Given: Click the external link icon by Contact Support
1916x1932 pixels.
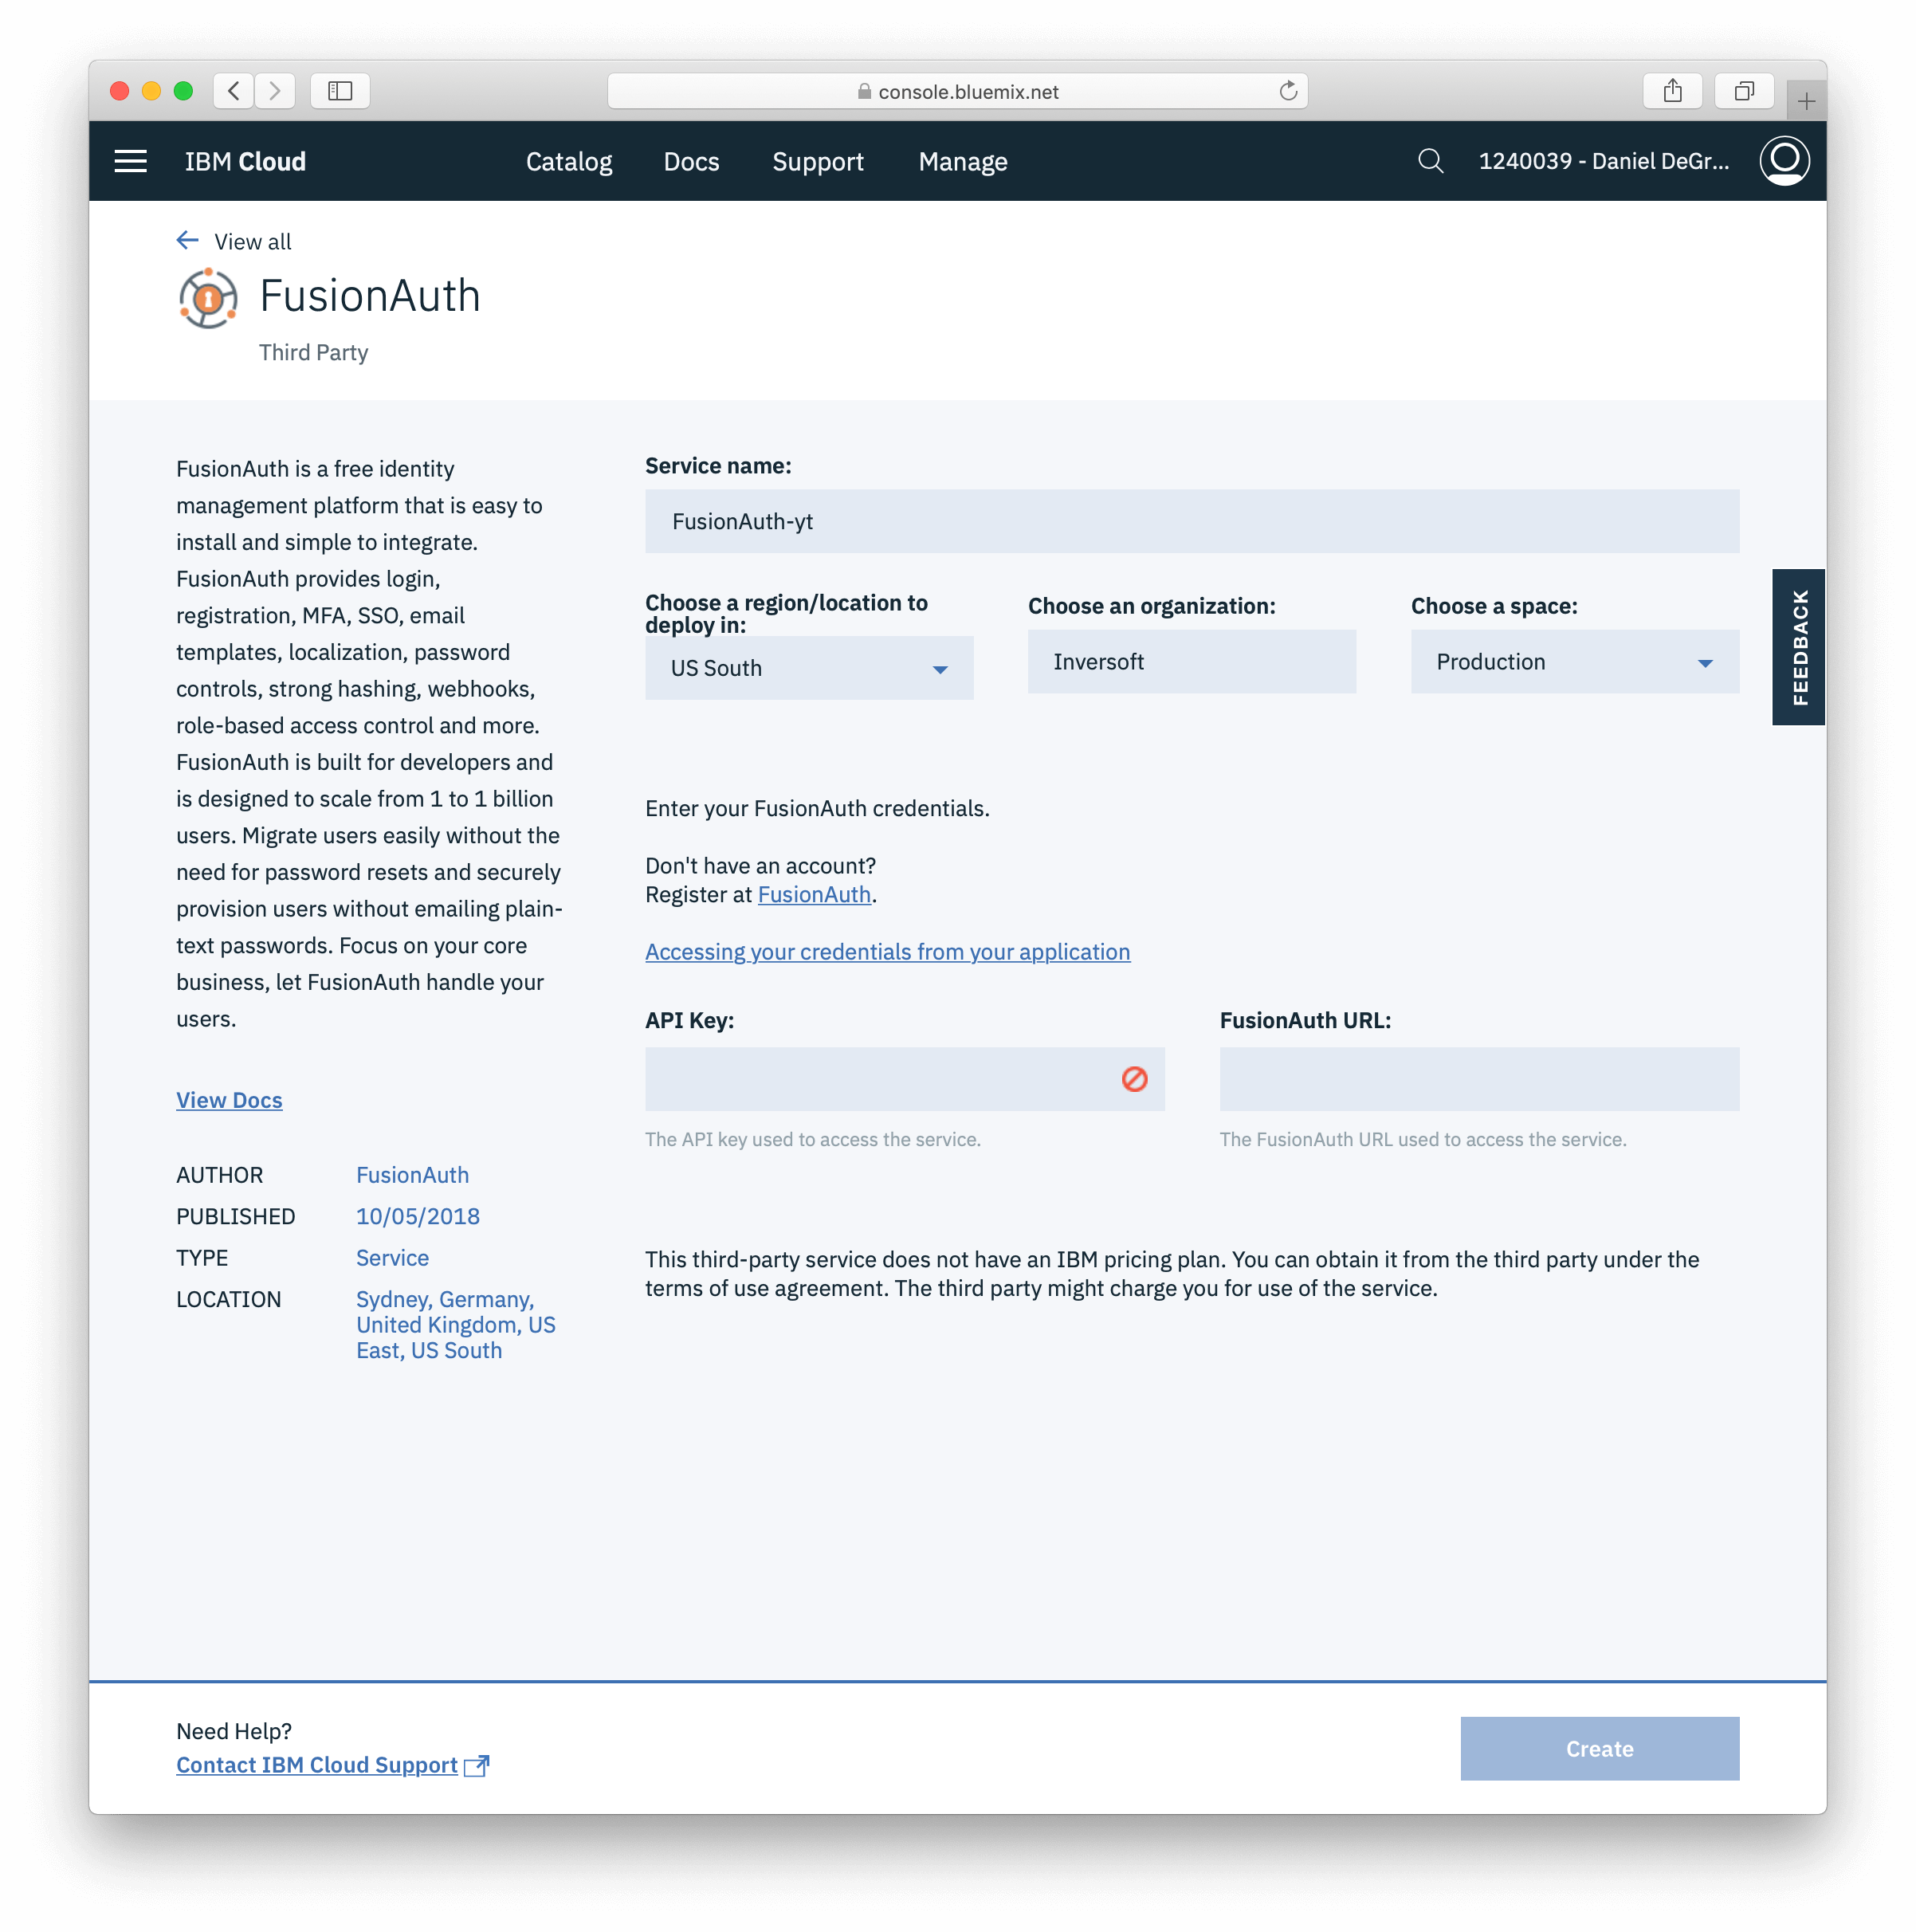Looking at the screenshot, I should tap(477, 1766).
